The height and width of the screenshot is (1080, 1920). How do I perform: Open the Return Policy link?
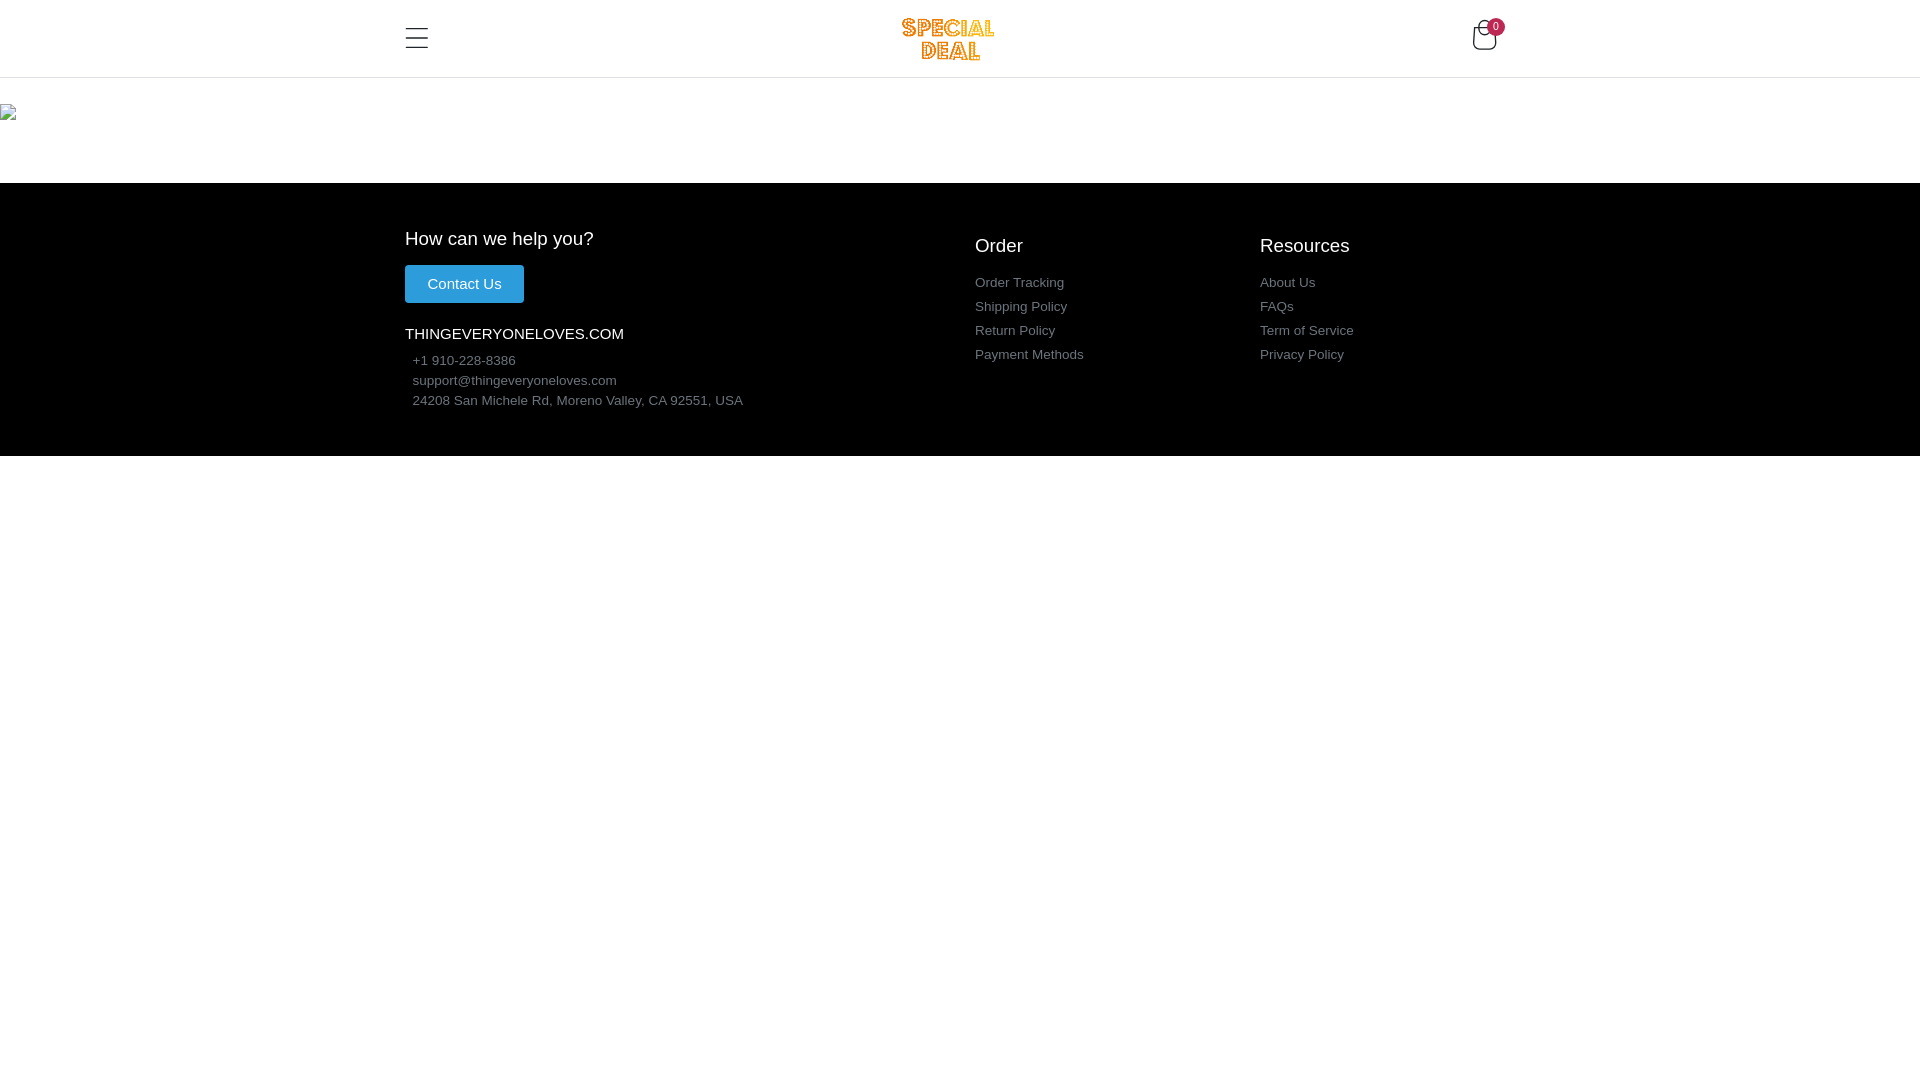pyautogui.click(x=1014, y=331)
